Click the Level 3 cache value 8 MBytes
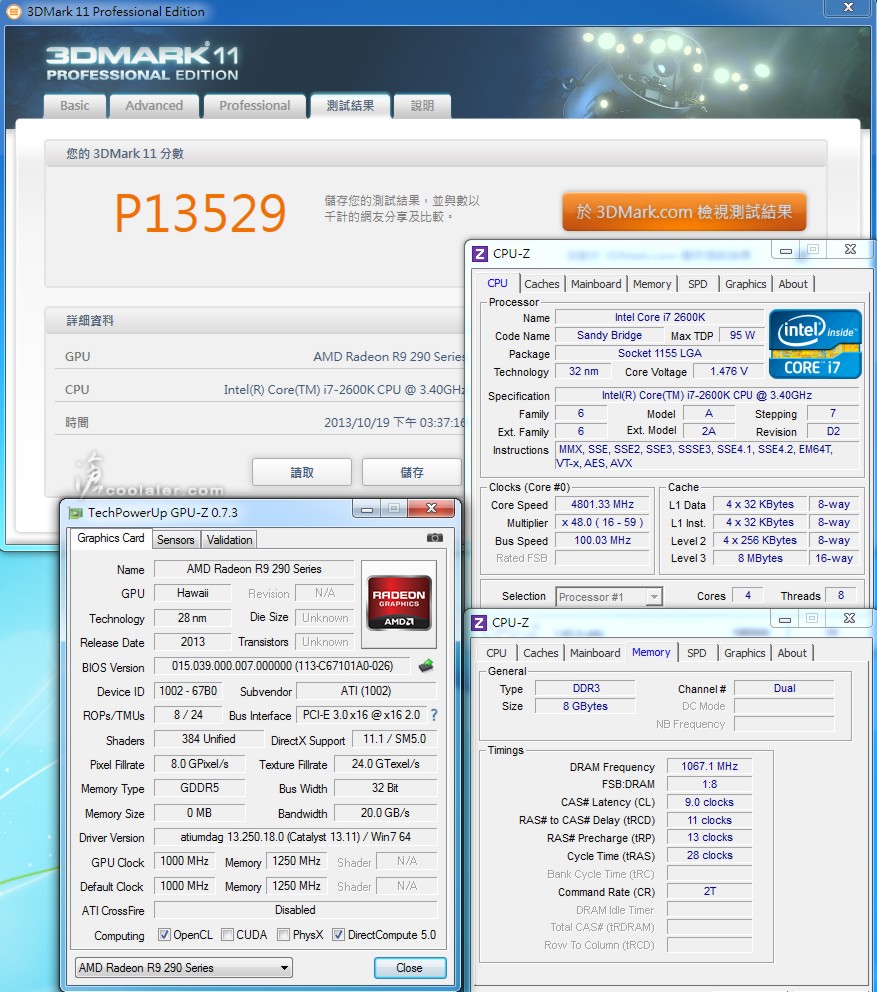 point(760,558)
